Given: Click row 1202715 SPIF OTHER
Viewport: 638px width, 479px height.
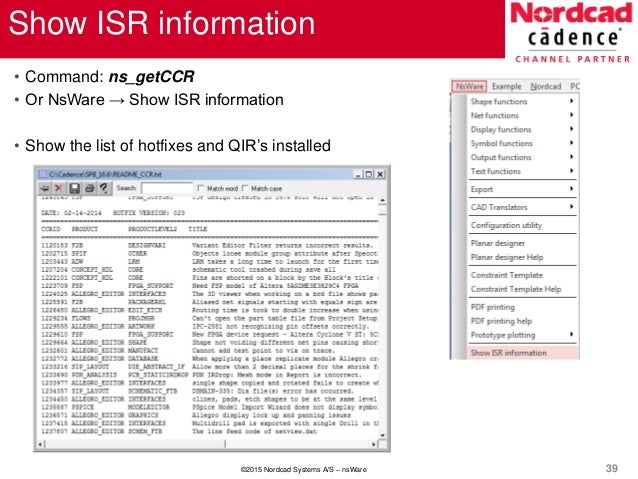Looking at the screenshot, I should pos(210,254).
